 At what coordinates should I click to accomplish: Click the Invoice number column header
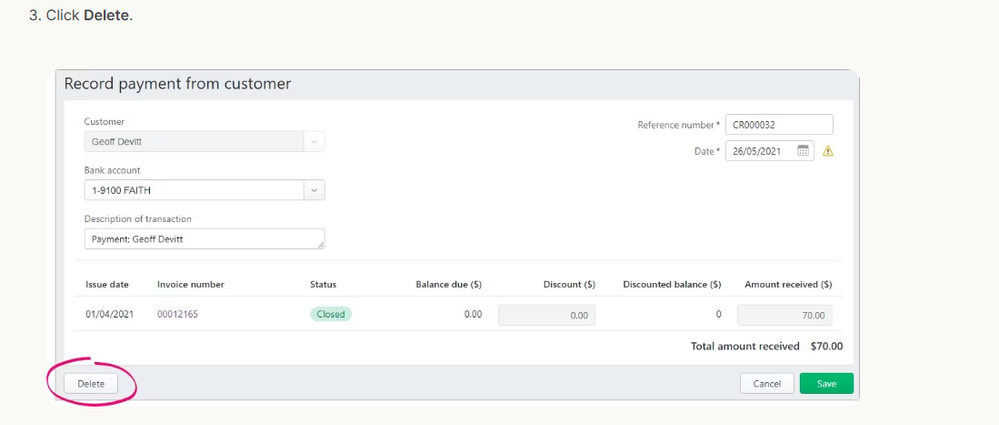(190, 284)
